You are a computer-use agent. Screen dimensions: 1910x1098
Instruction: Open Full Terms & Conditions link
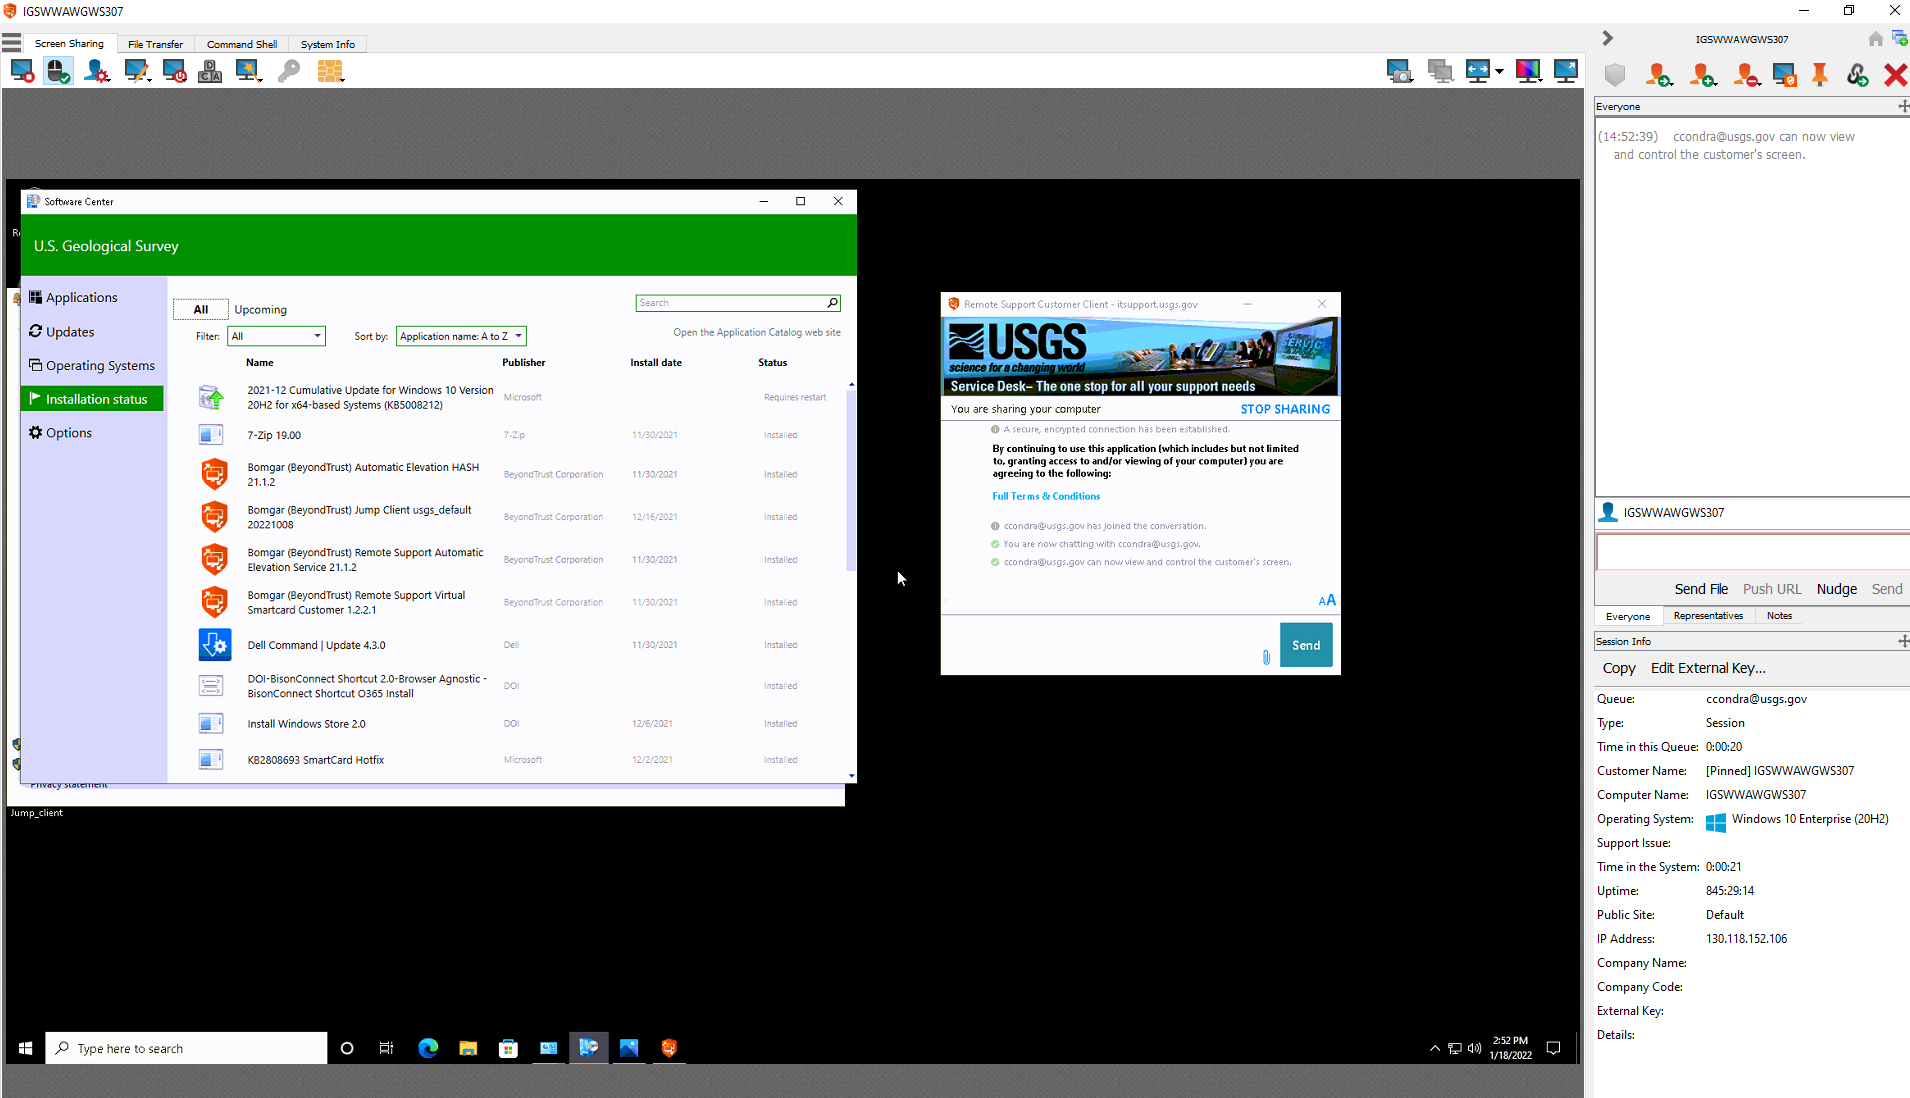coord(1046,496)
